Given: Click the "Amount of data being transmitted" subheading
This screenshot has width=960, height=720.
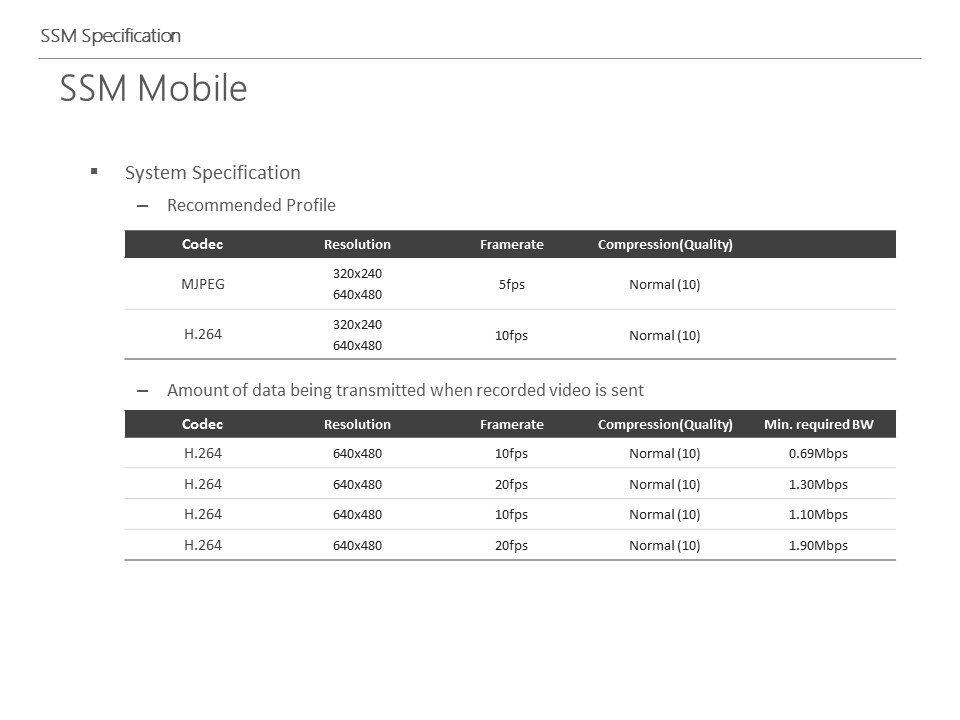Looking at the screenshot, I should 405,391.
